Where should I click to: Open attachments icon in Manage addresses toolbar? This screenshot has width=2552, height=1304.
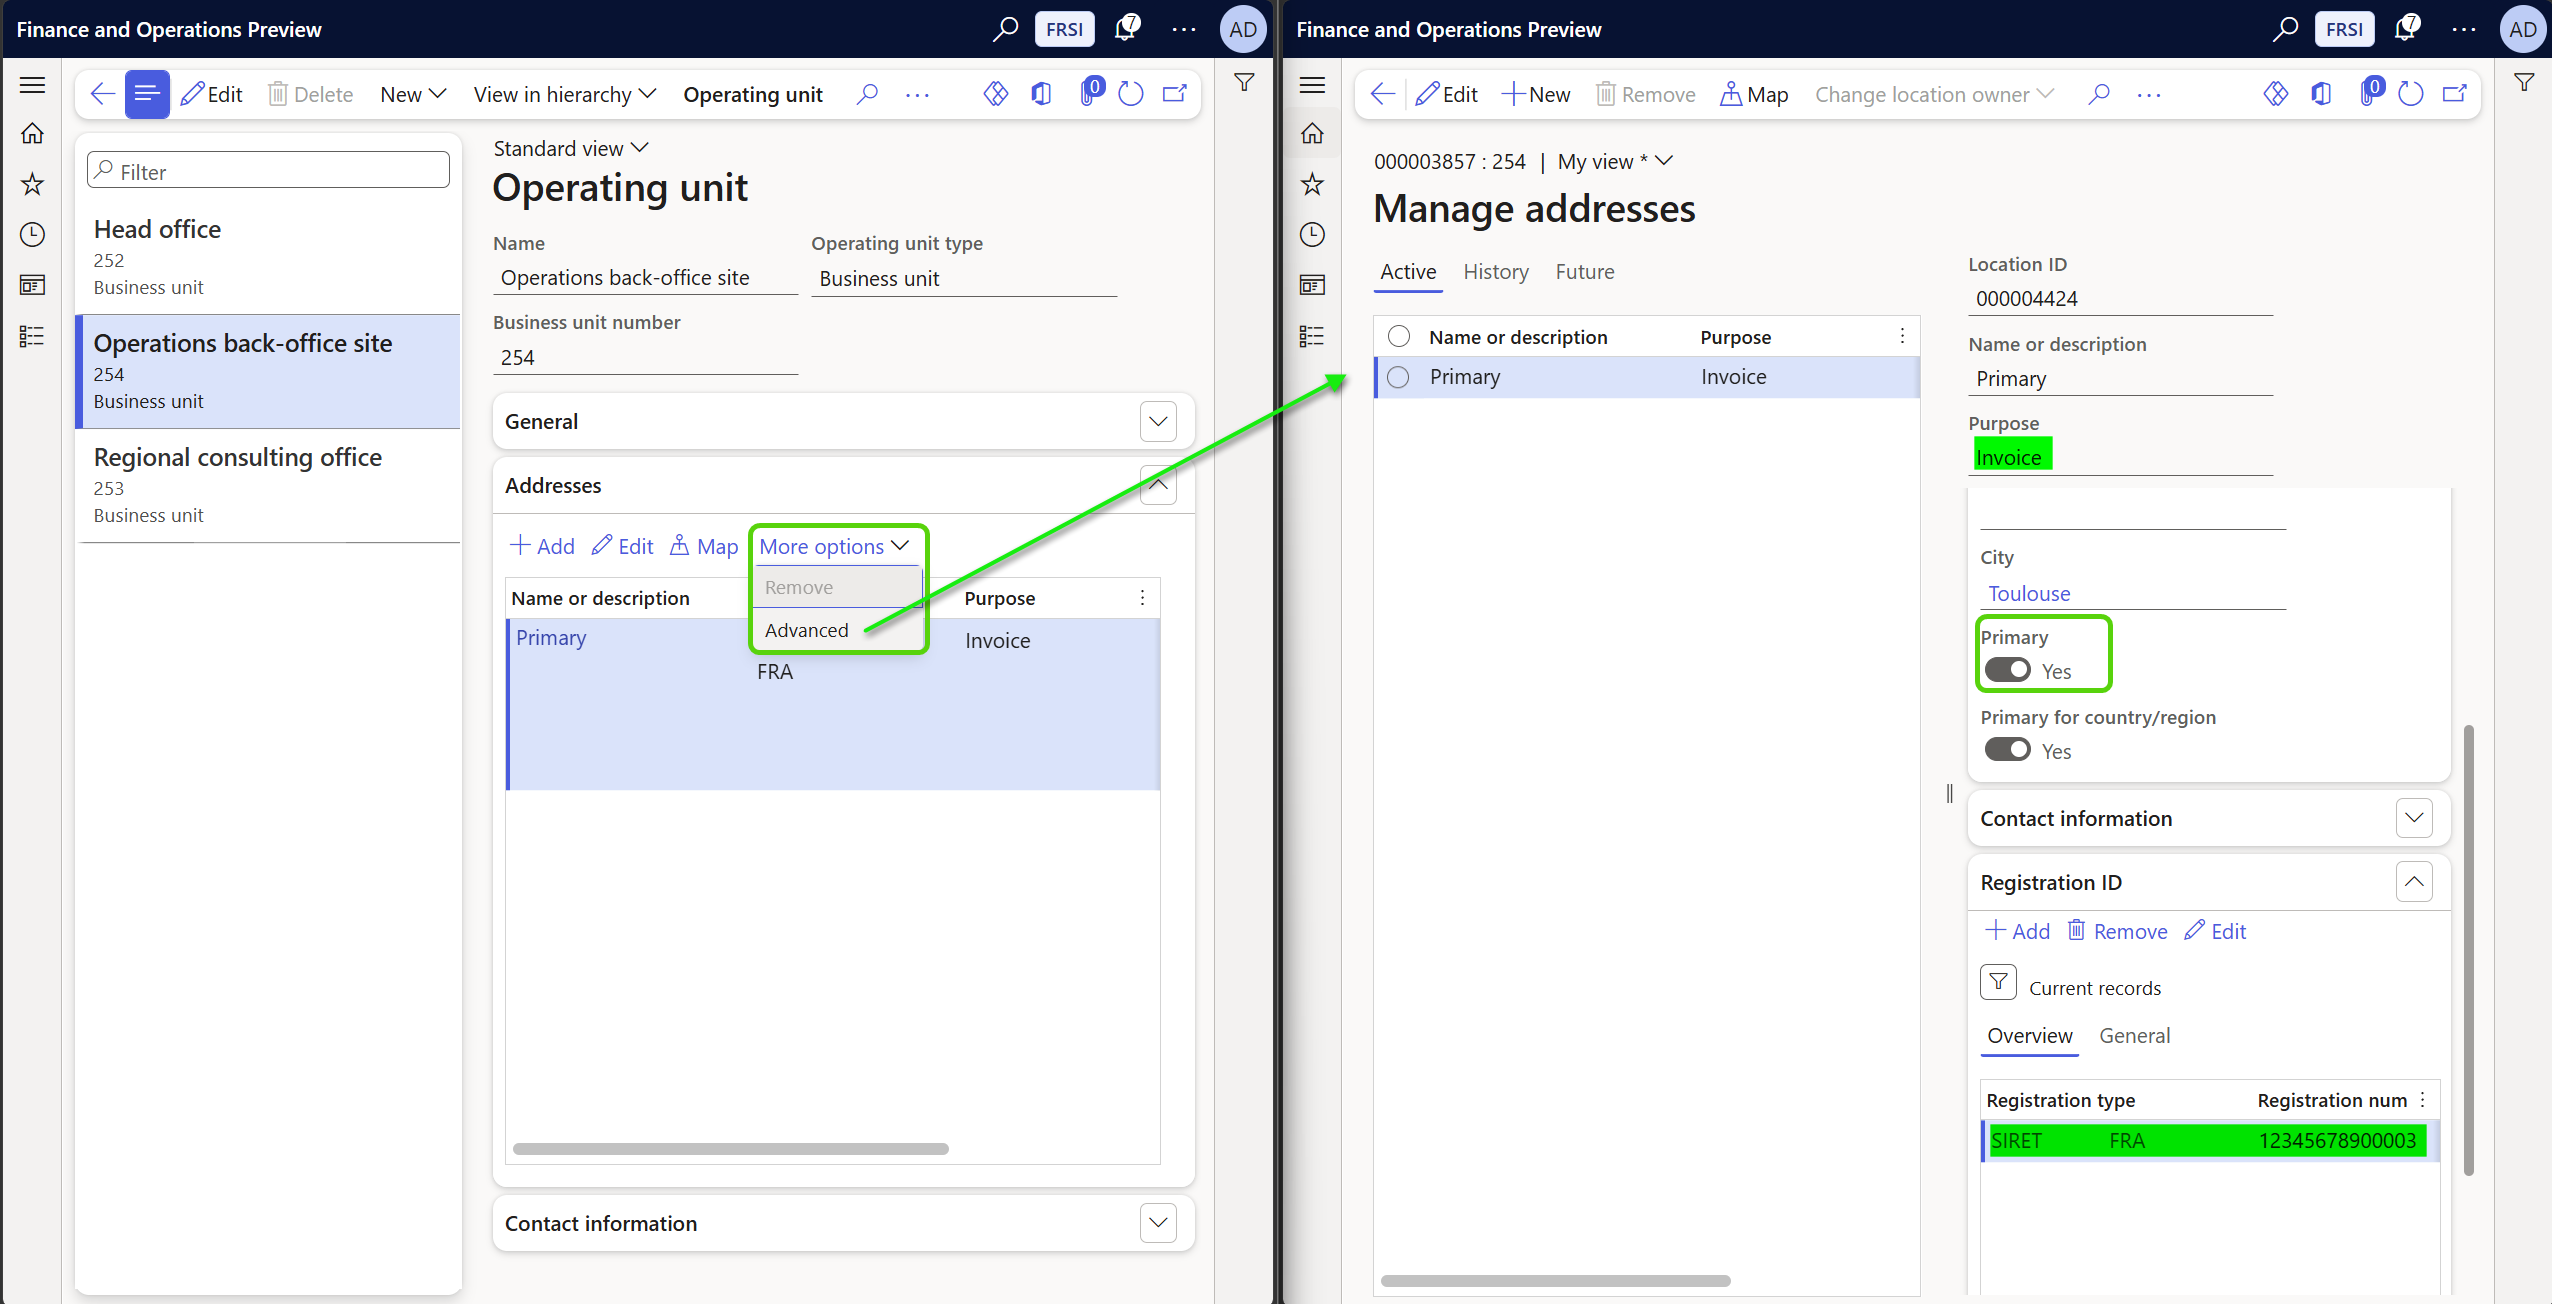tap(2369, 92)
